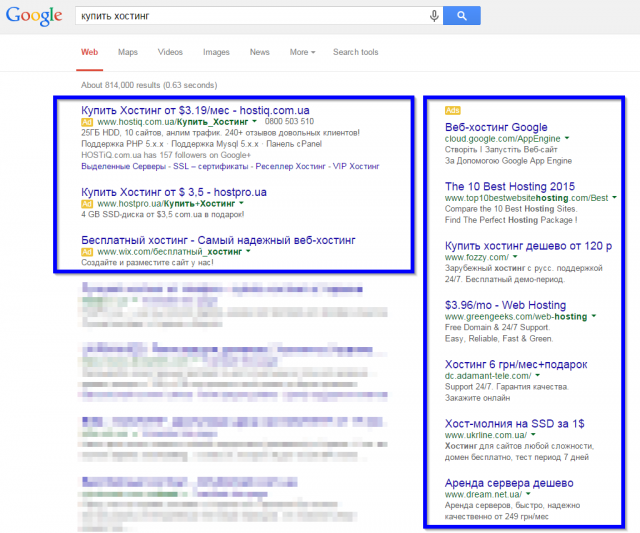Open 'Купить хостинг дешево от 120 р' ad
The image size is (640, 533).
click(529, 246)
